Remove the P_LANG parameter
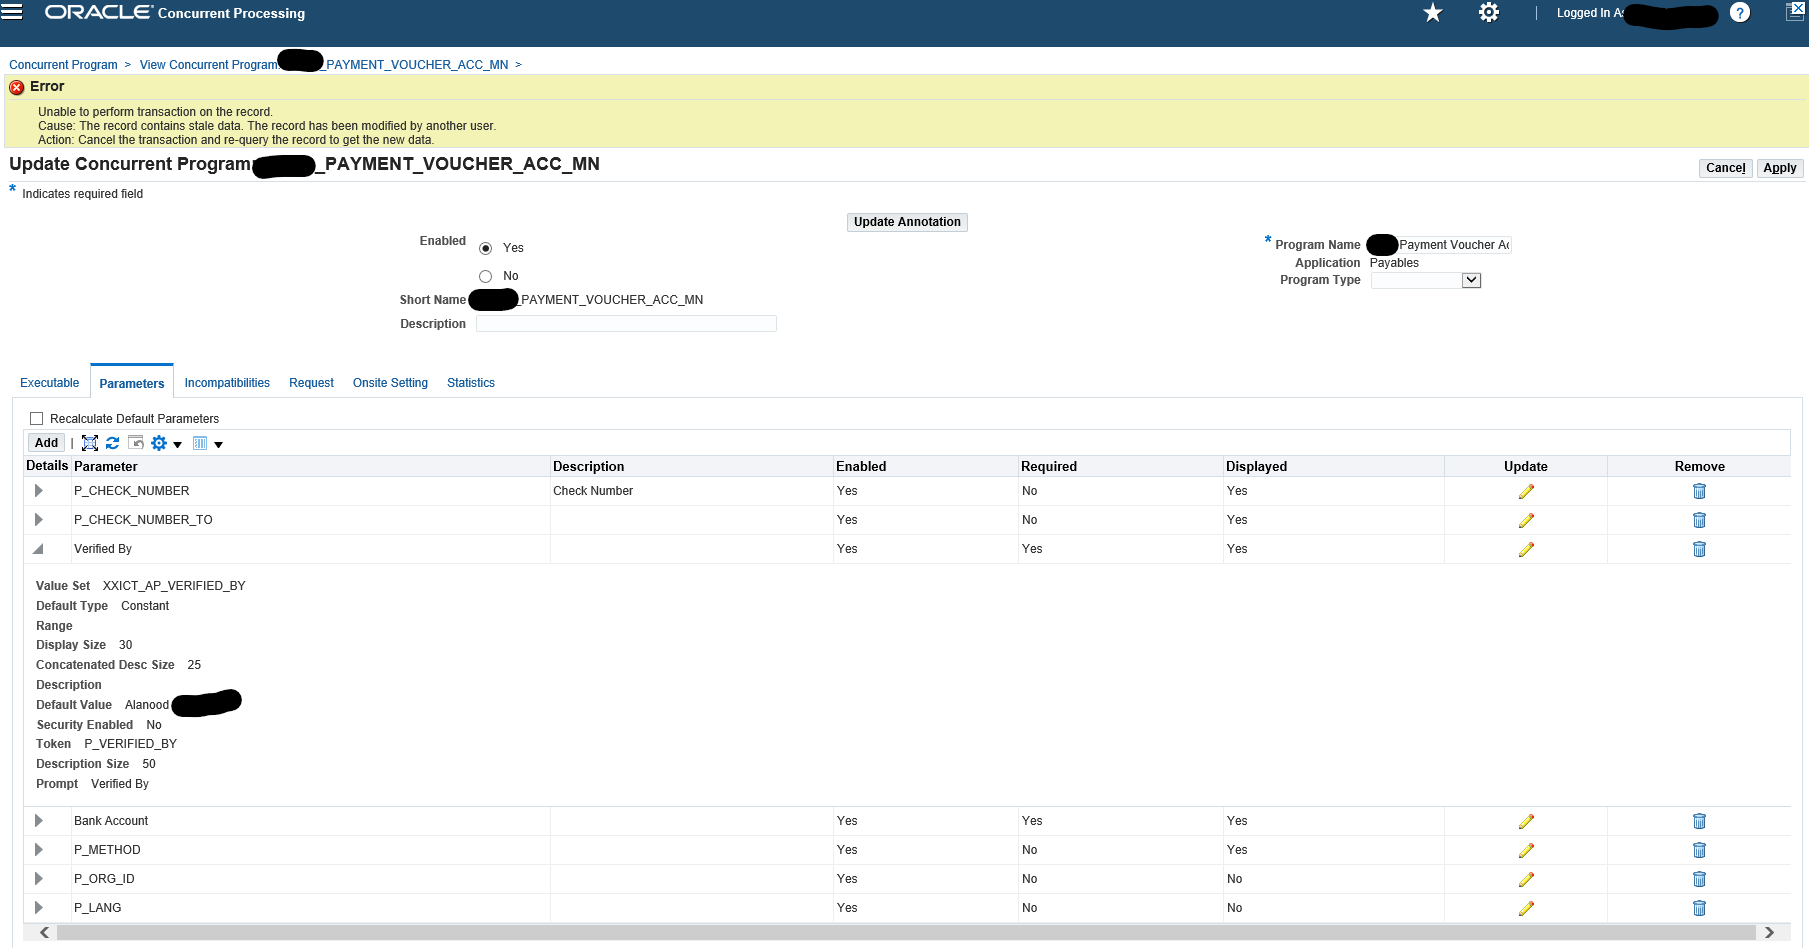Viewport: 1809px width, 948px height. tap(1699, 908)
